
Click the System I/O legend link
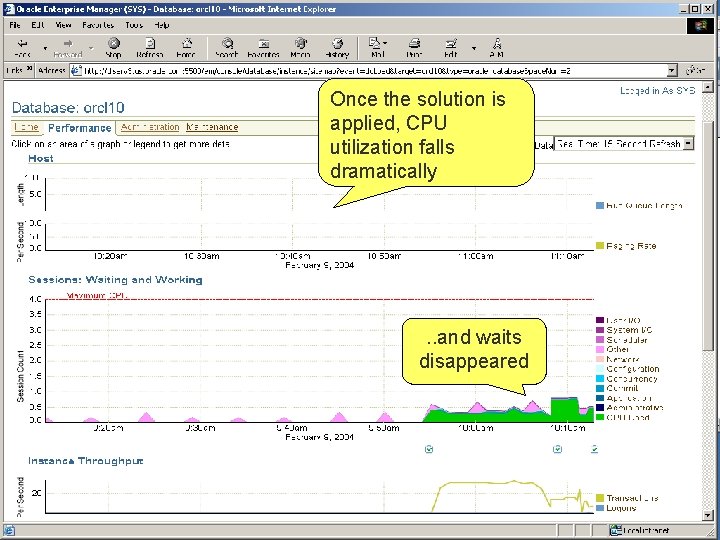pyautogui.click(x=629, y=330)
